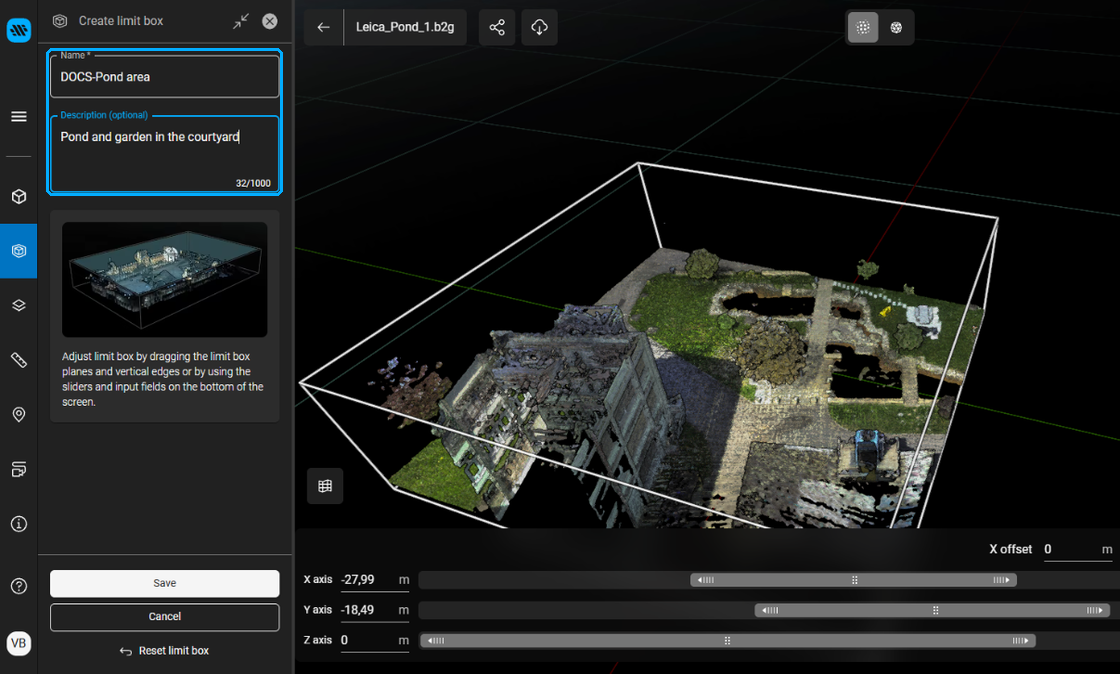Click the Y axis slider right handle

point(1094,610)
